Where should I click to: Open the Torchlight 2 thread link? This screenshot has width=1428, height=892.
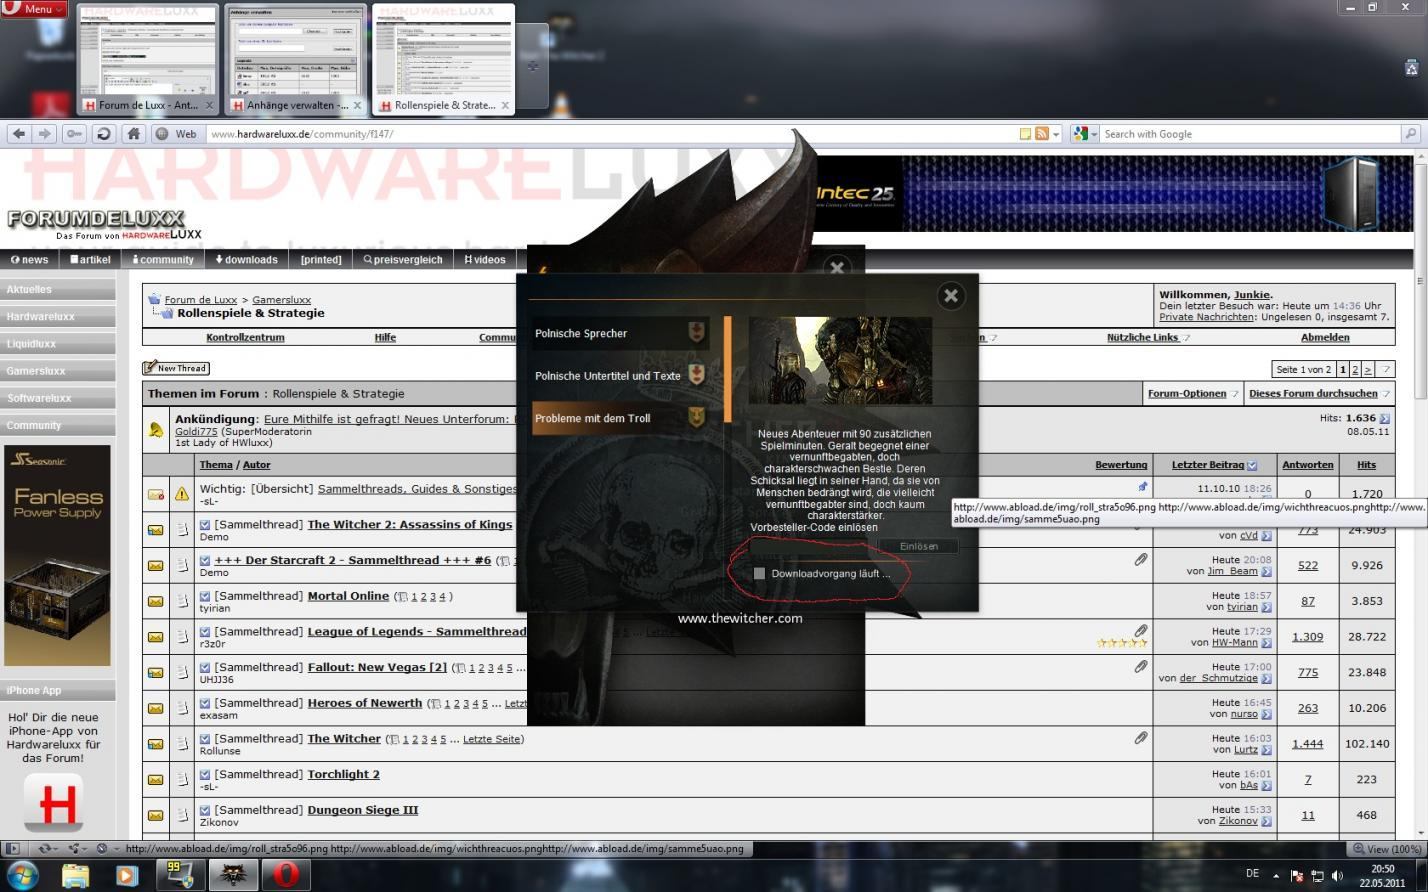343,774
